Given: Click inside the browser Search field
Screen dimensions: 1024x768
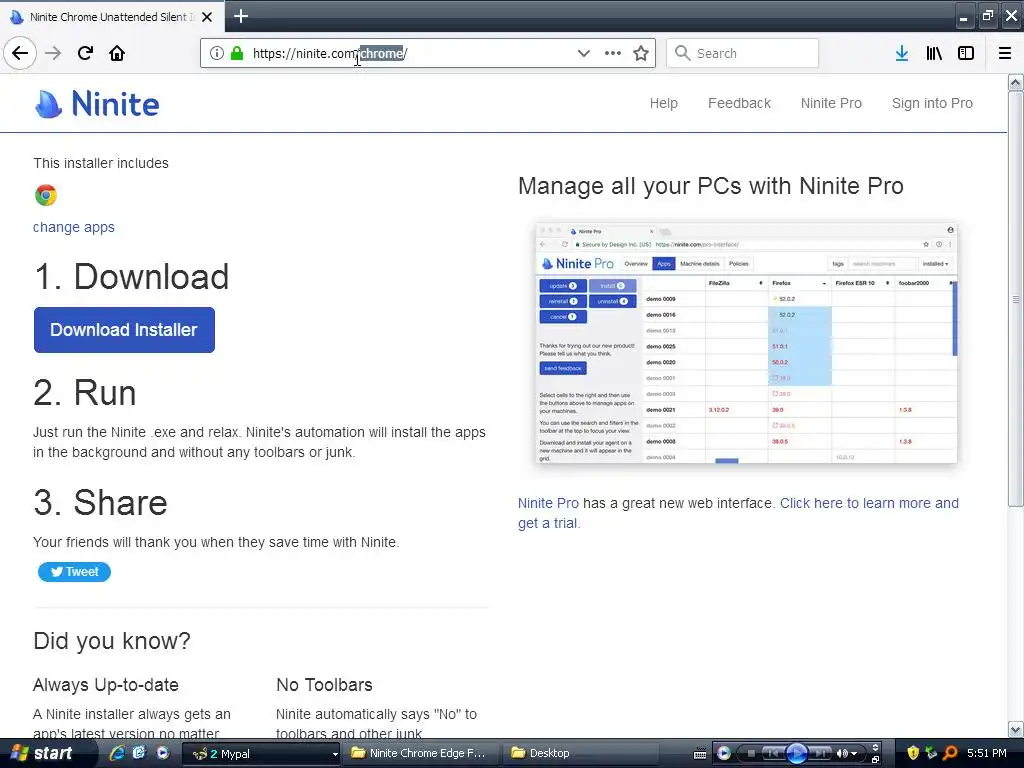Looking at the screenshot, I should 743,53.
